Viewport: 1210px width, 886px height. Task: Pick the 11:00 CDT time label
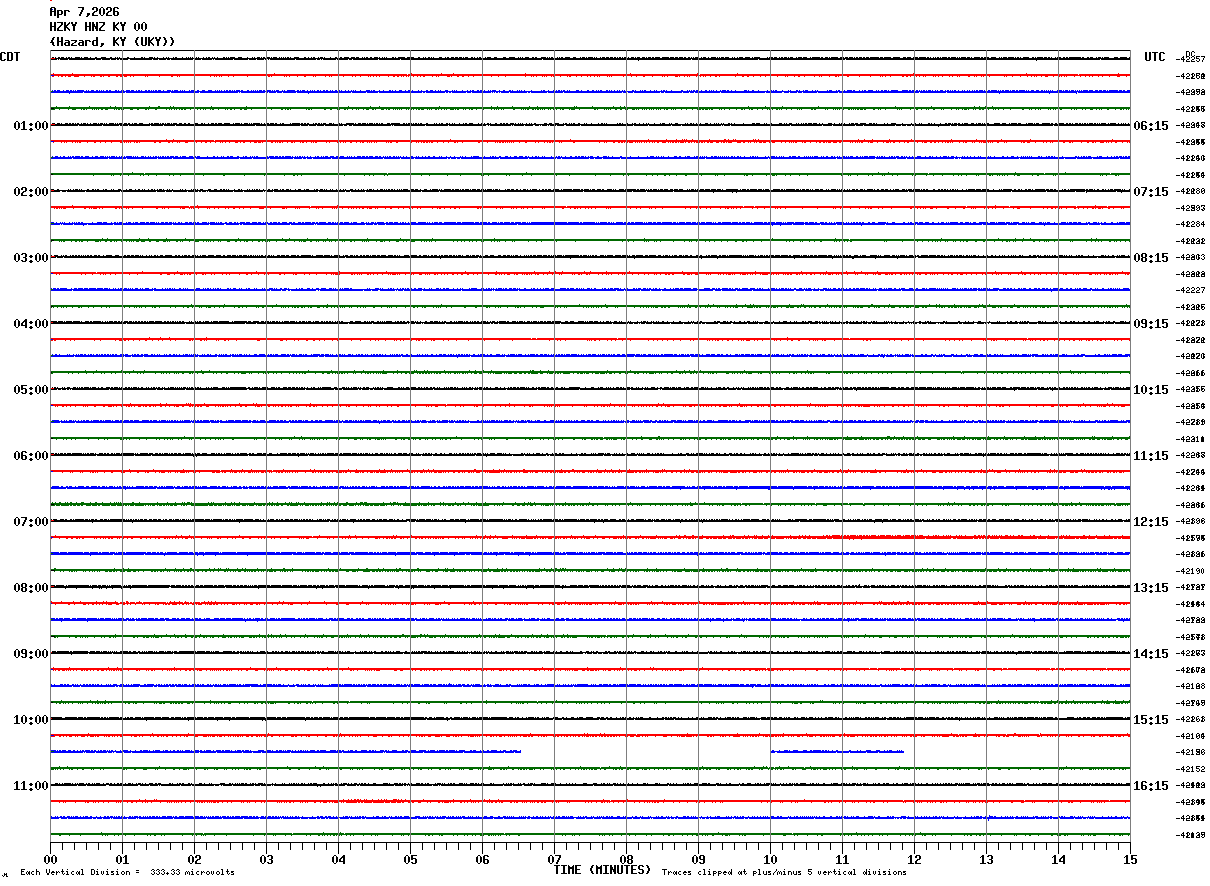(31, 786)
